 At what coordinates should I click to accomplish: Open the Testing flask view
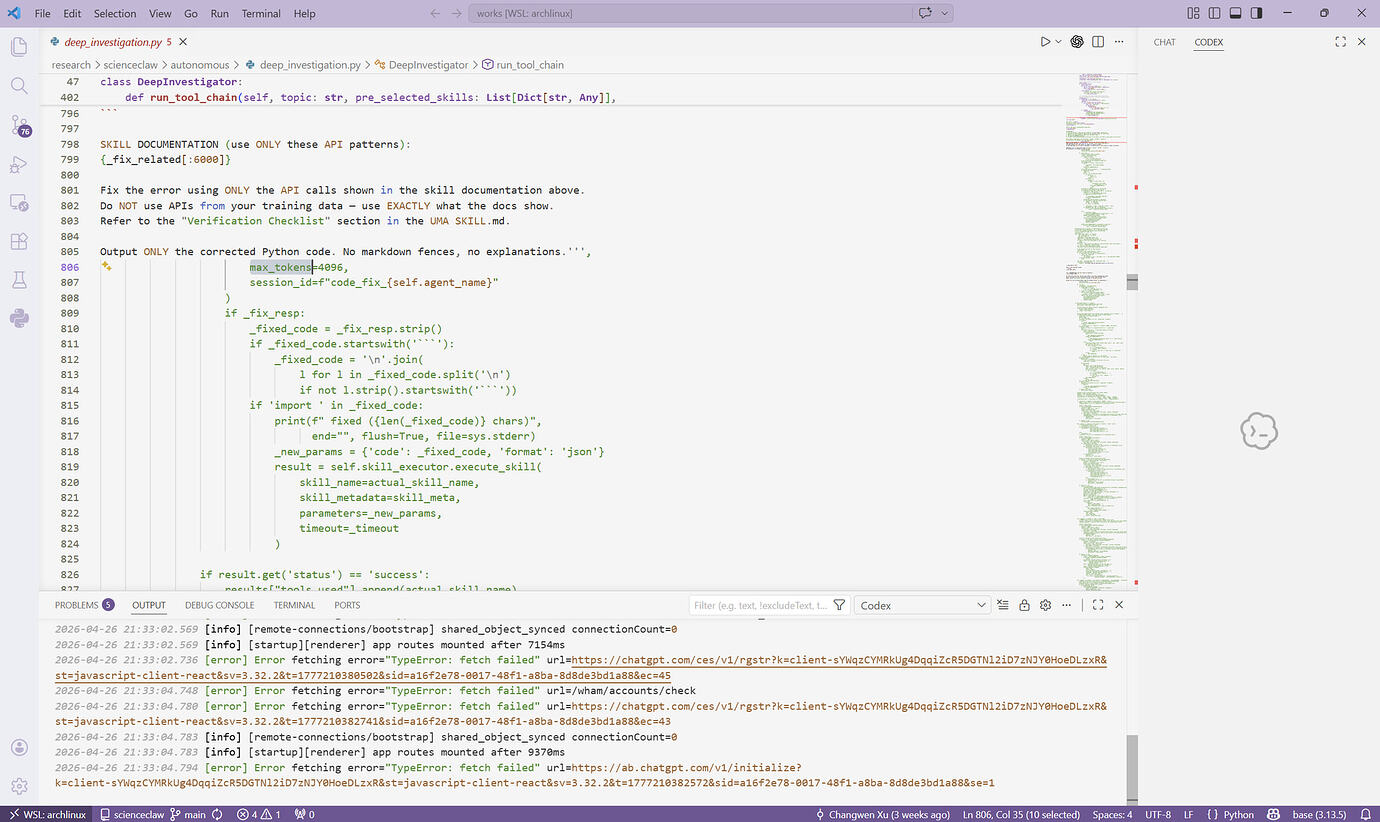(x=19, y=280)
